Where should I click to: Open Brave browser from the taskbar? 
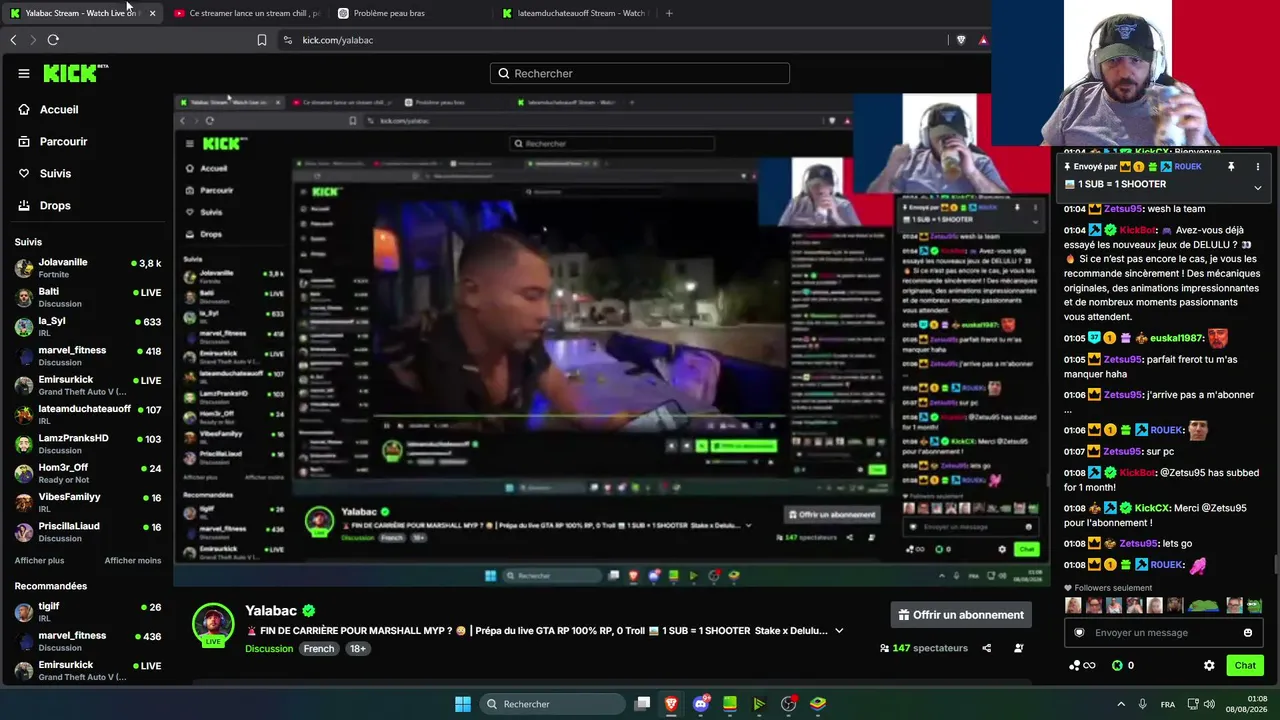671,704
